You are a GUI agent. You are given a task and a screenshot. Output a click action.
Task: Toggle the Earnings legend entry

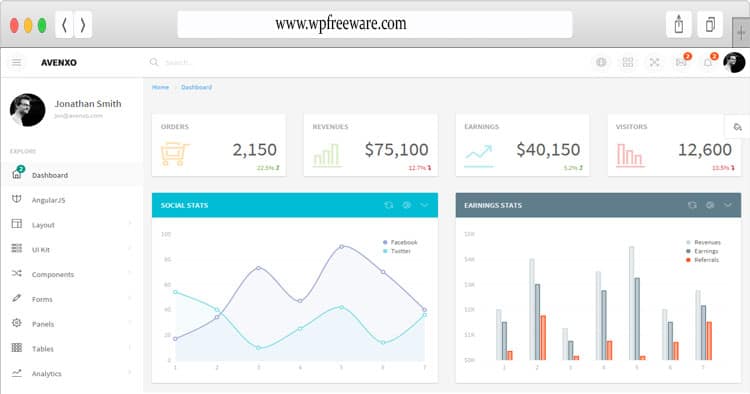pos(702,251)
